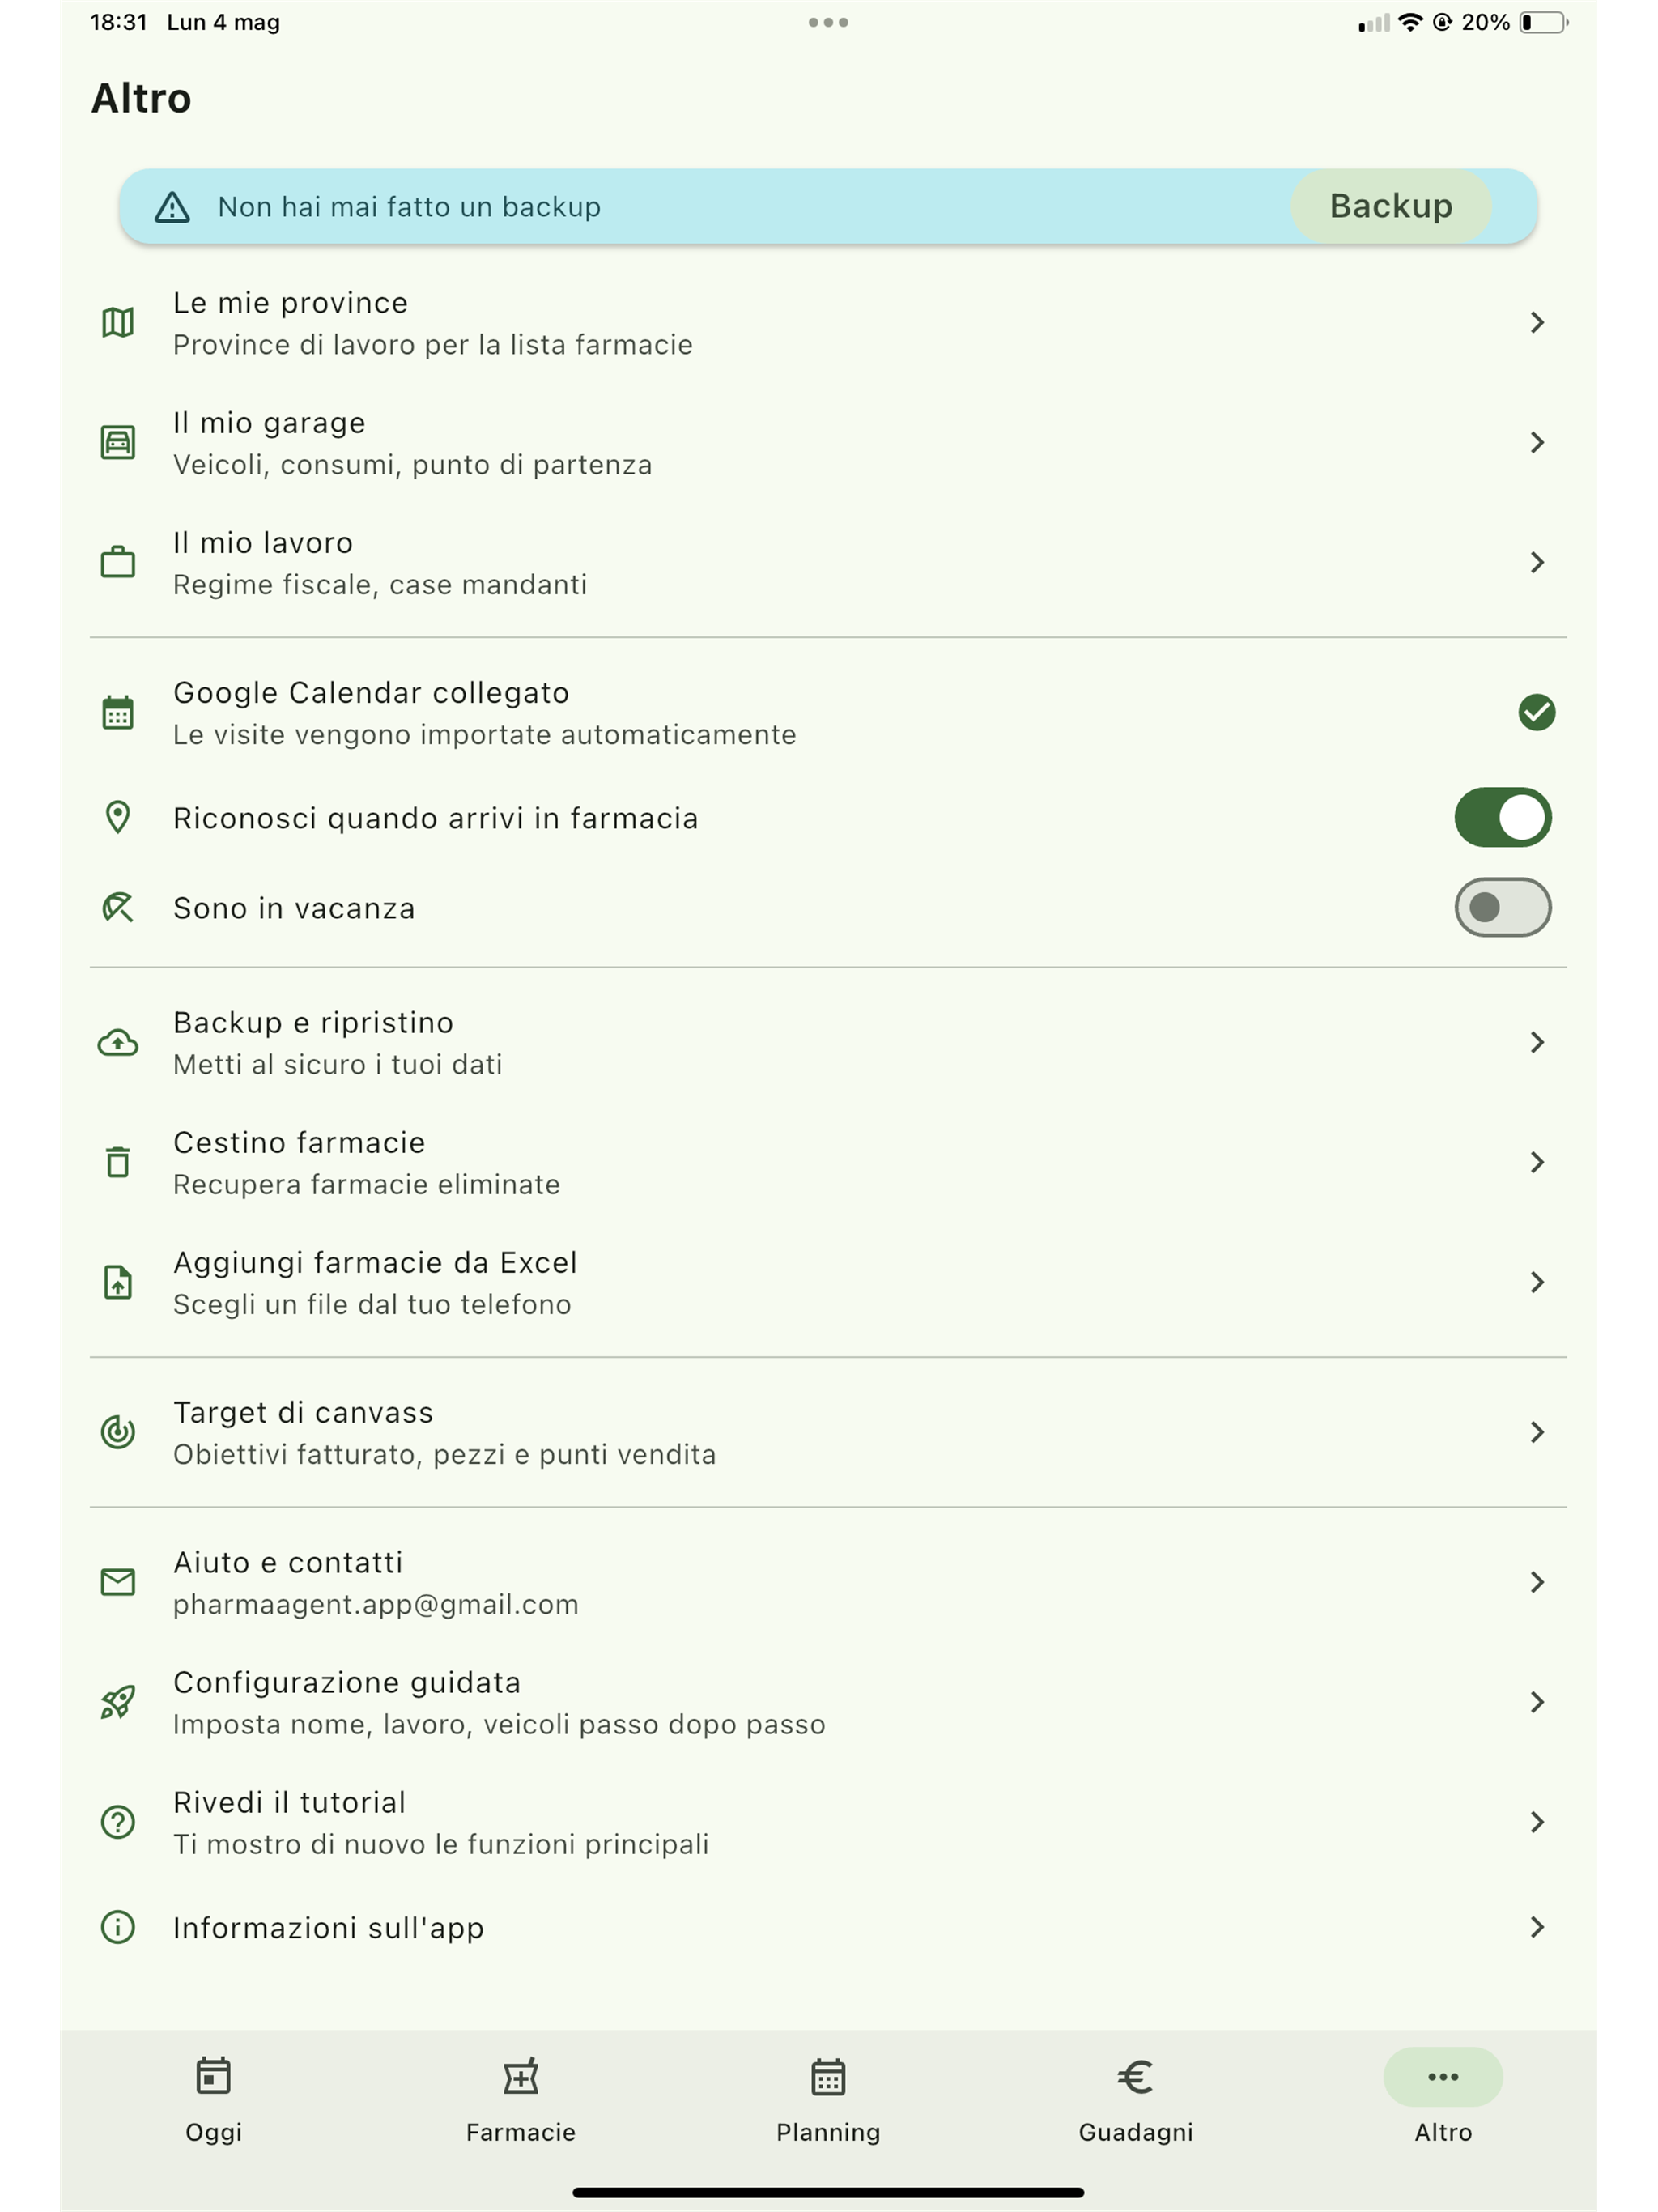Screen dimensions: 1658x2212
Task: Tap the cloud upload backup icon
Action: point(118,1043)
